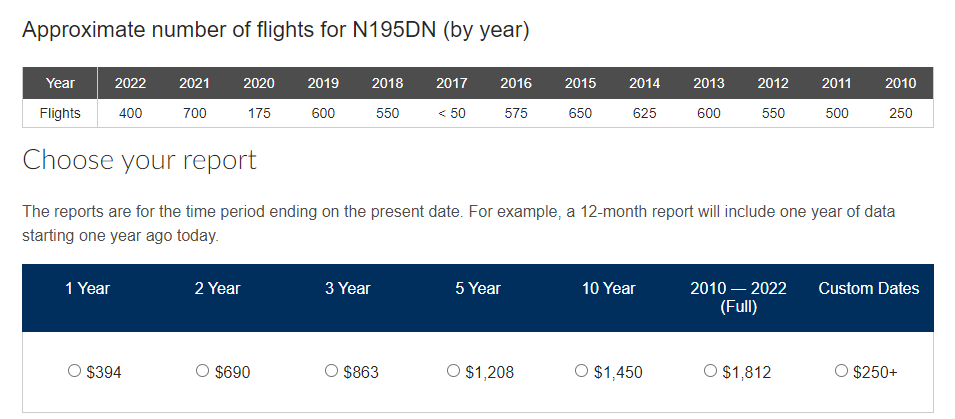Choose the $690 radio button
The image size is (955, 419).
(x=203, y=371)
